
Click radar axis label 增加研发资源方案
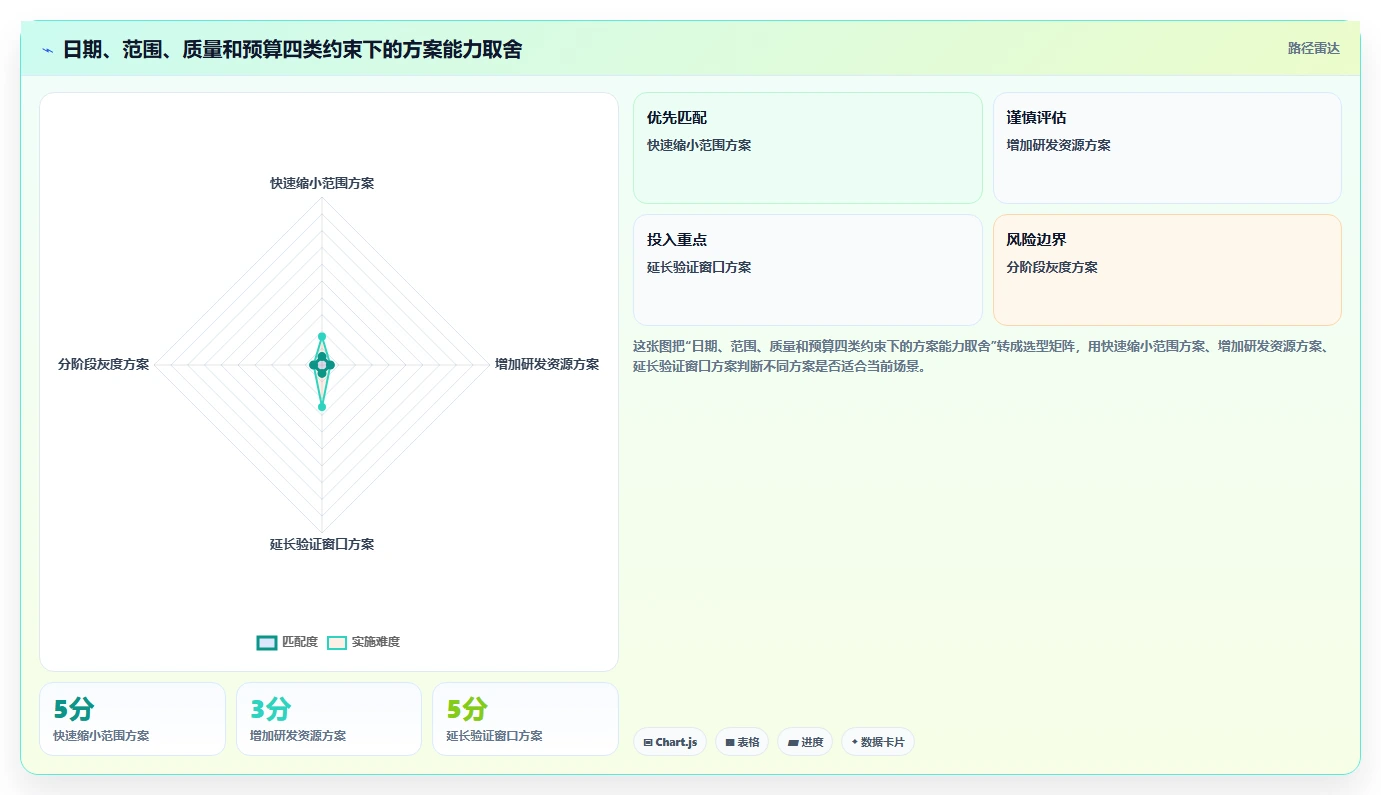point(547,364)
